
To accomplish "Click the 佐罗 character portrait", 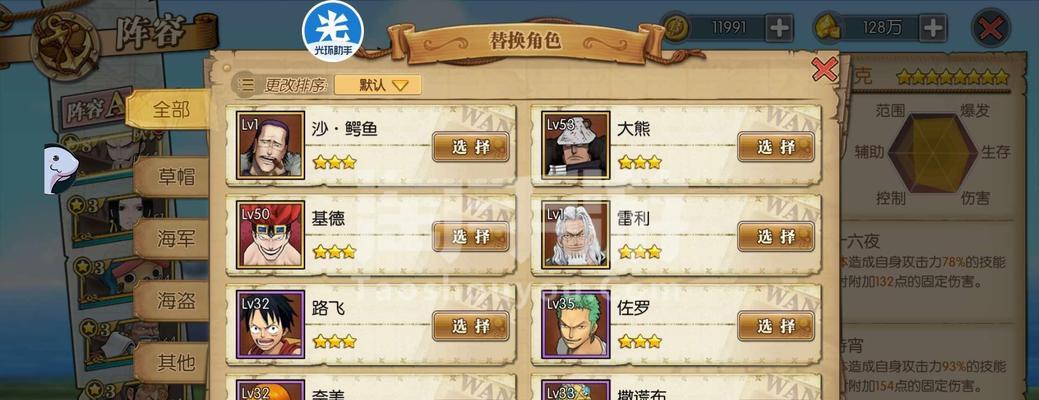I will coord(576,324).
